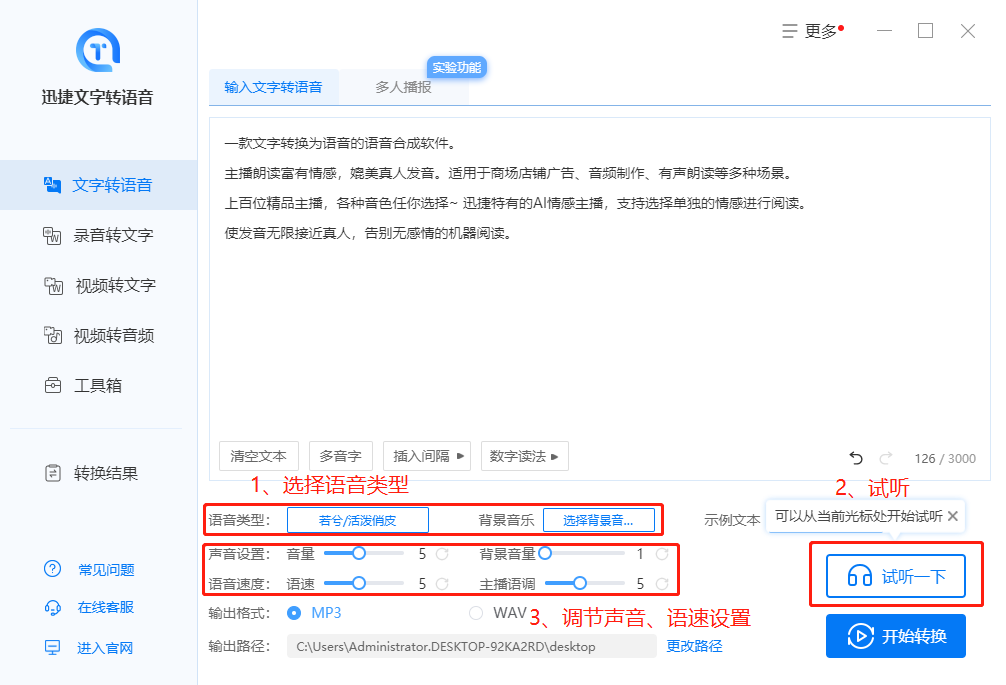Reset the 语速 speed value
1006x685 pixels.
click(x=442, y=584)
